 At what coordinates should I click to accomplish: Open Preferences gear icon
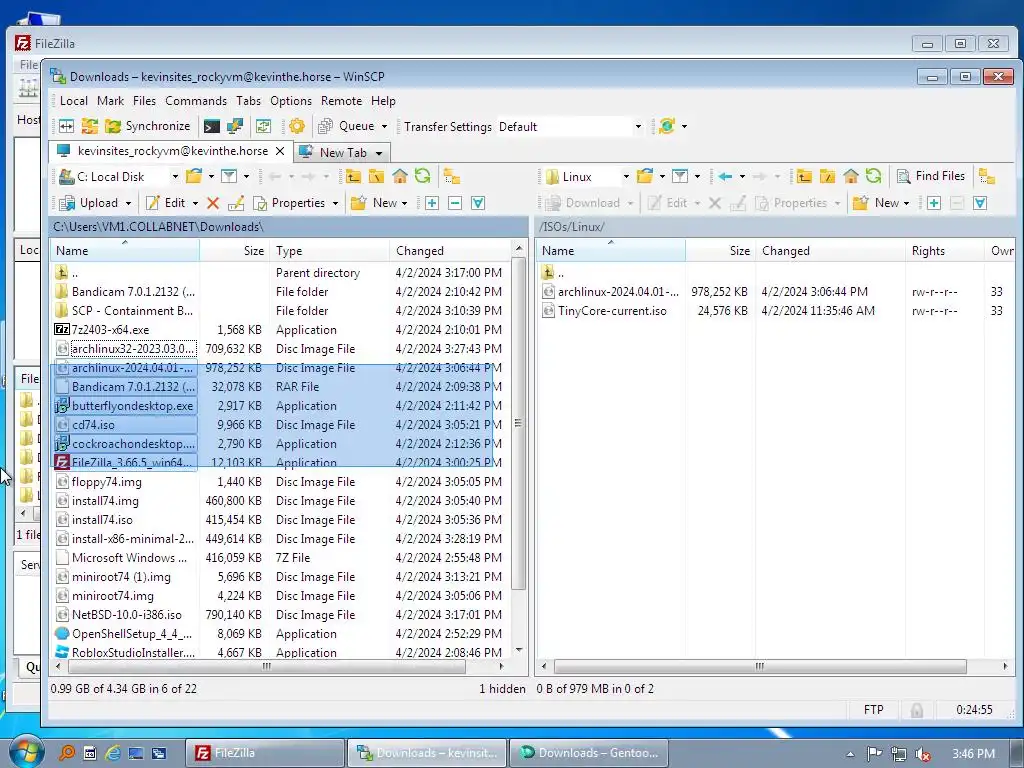[x=296, y=126]
